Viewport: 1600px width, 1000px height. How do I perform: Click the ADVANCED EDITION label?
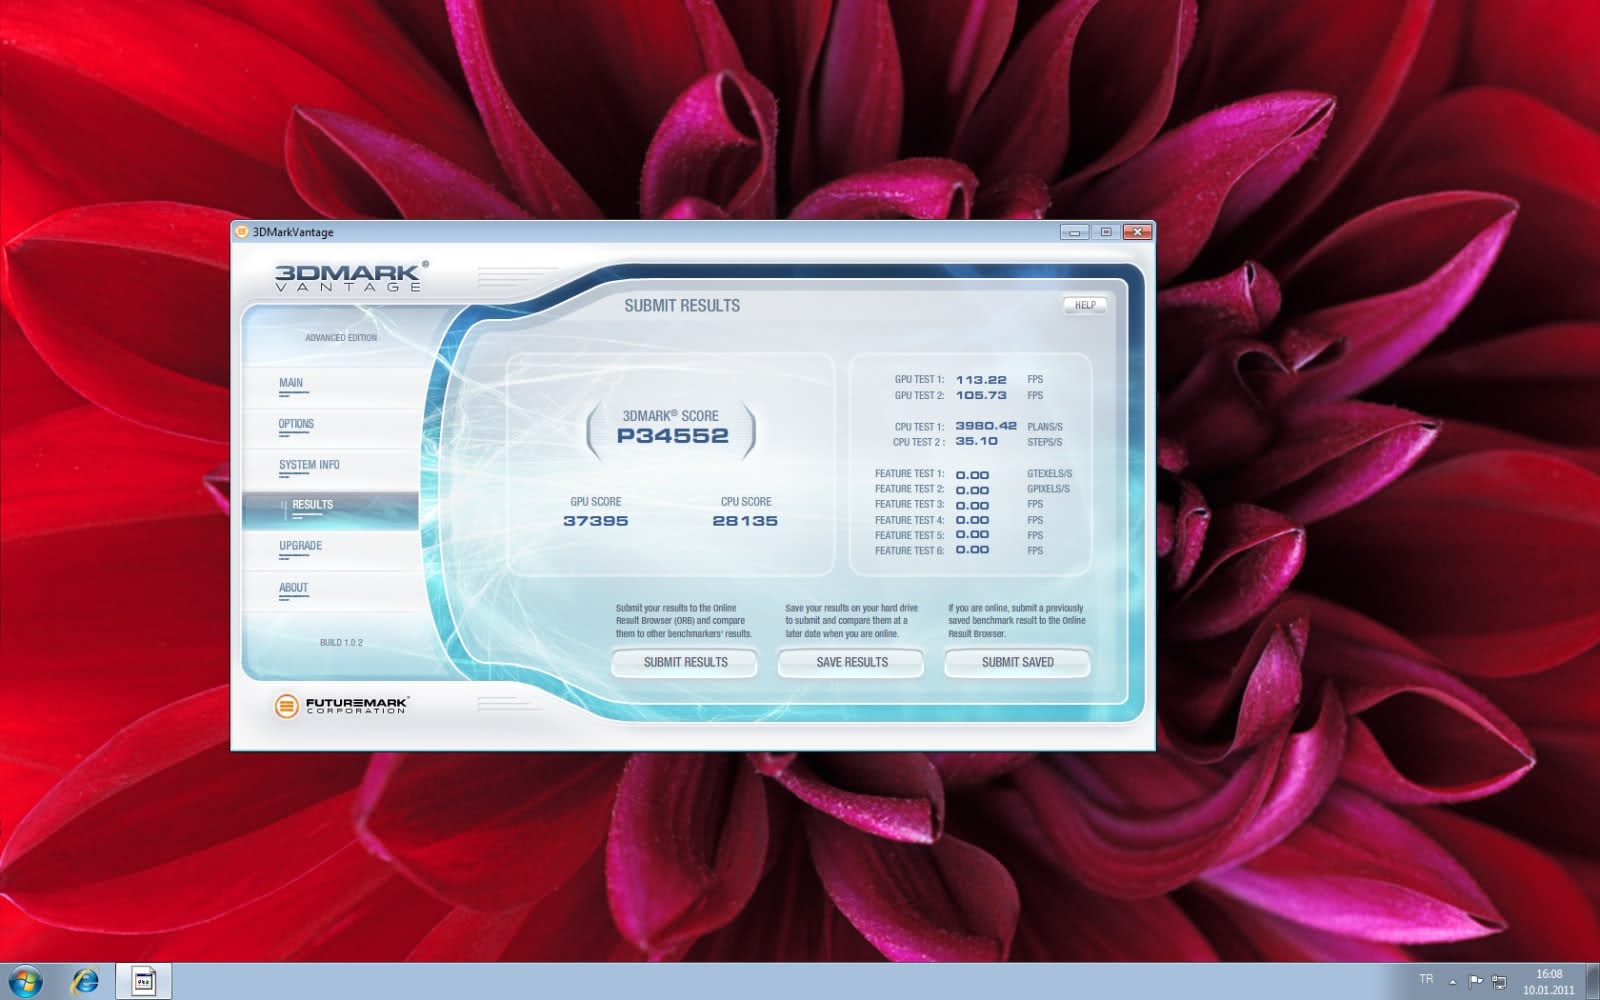pyautogui.click(x=341, y=338)
